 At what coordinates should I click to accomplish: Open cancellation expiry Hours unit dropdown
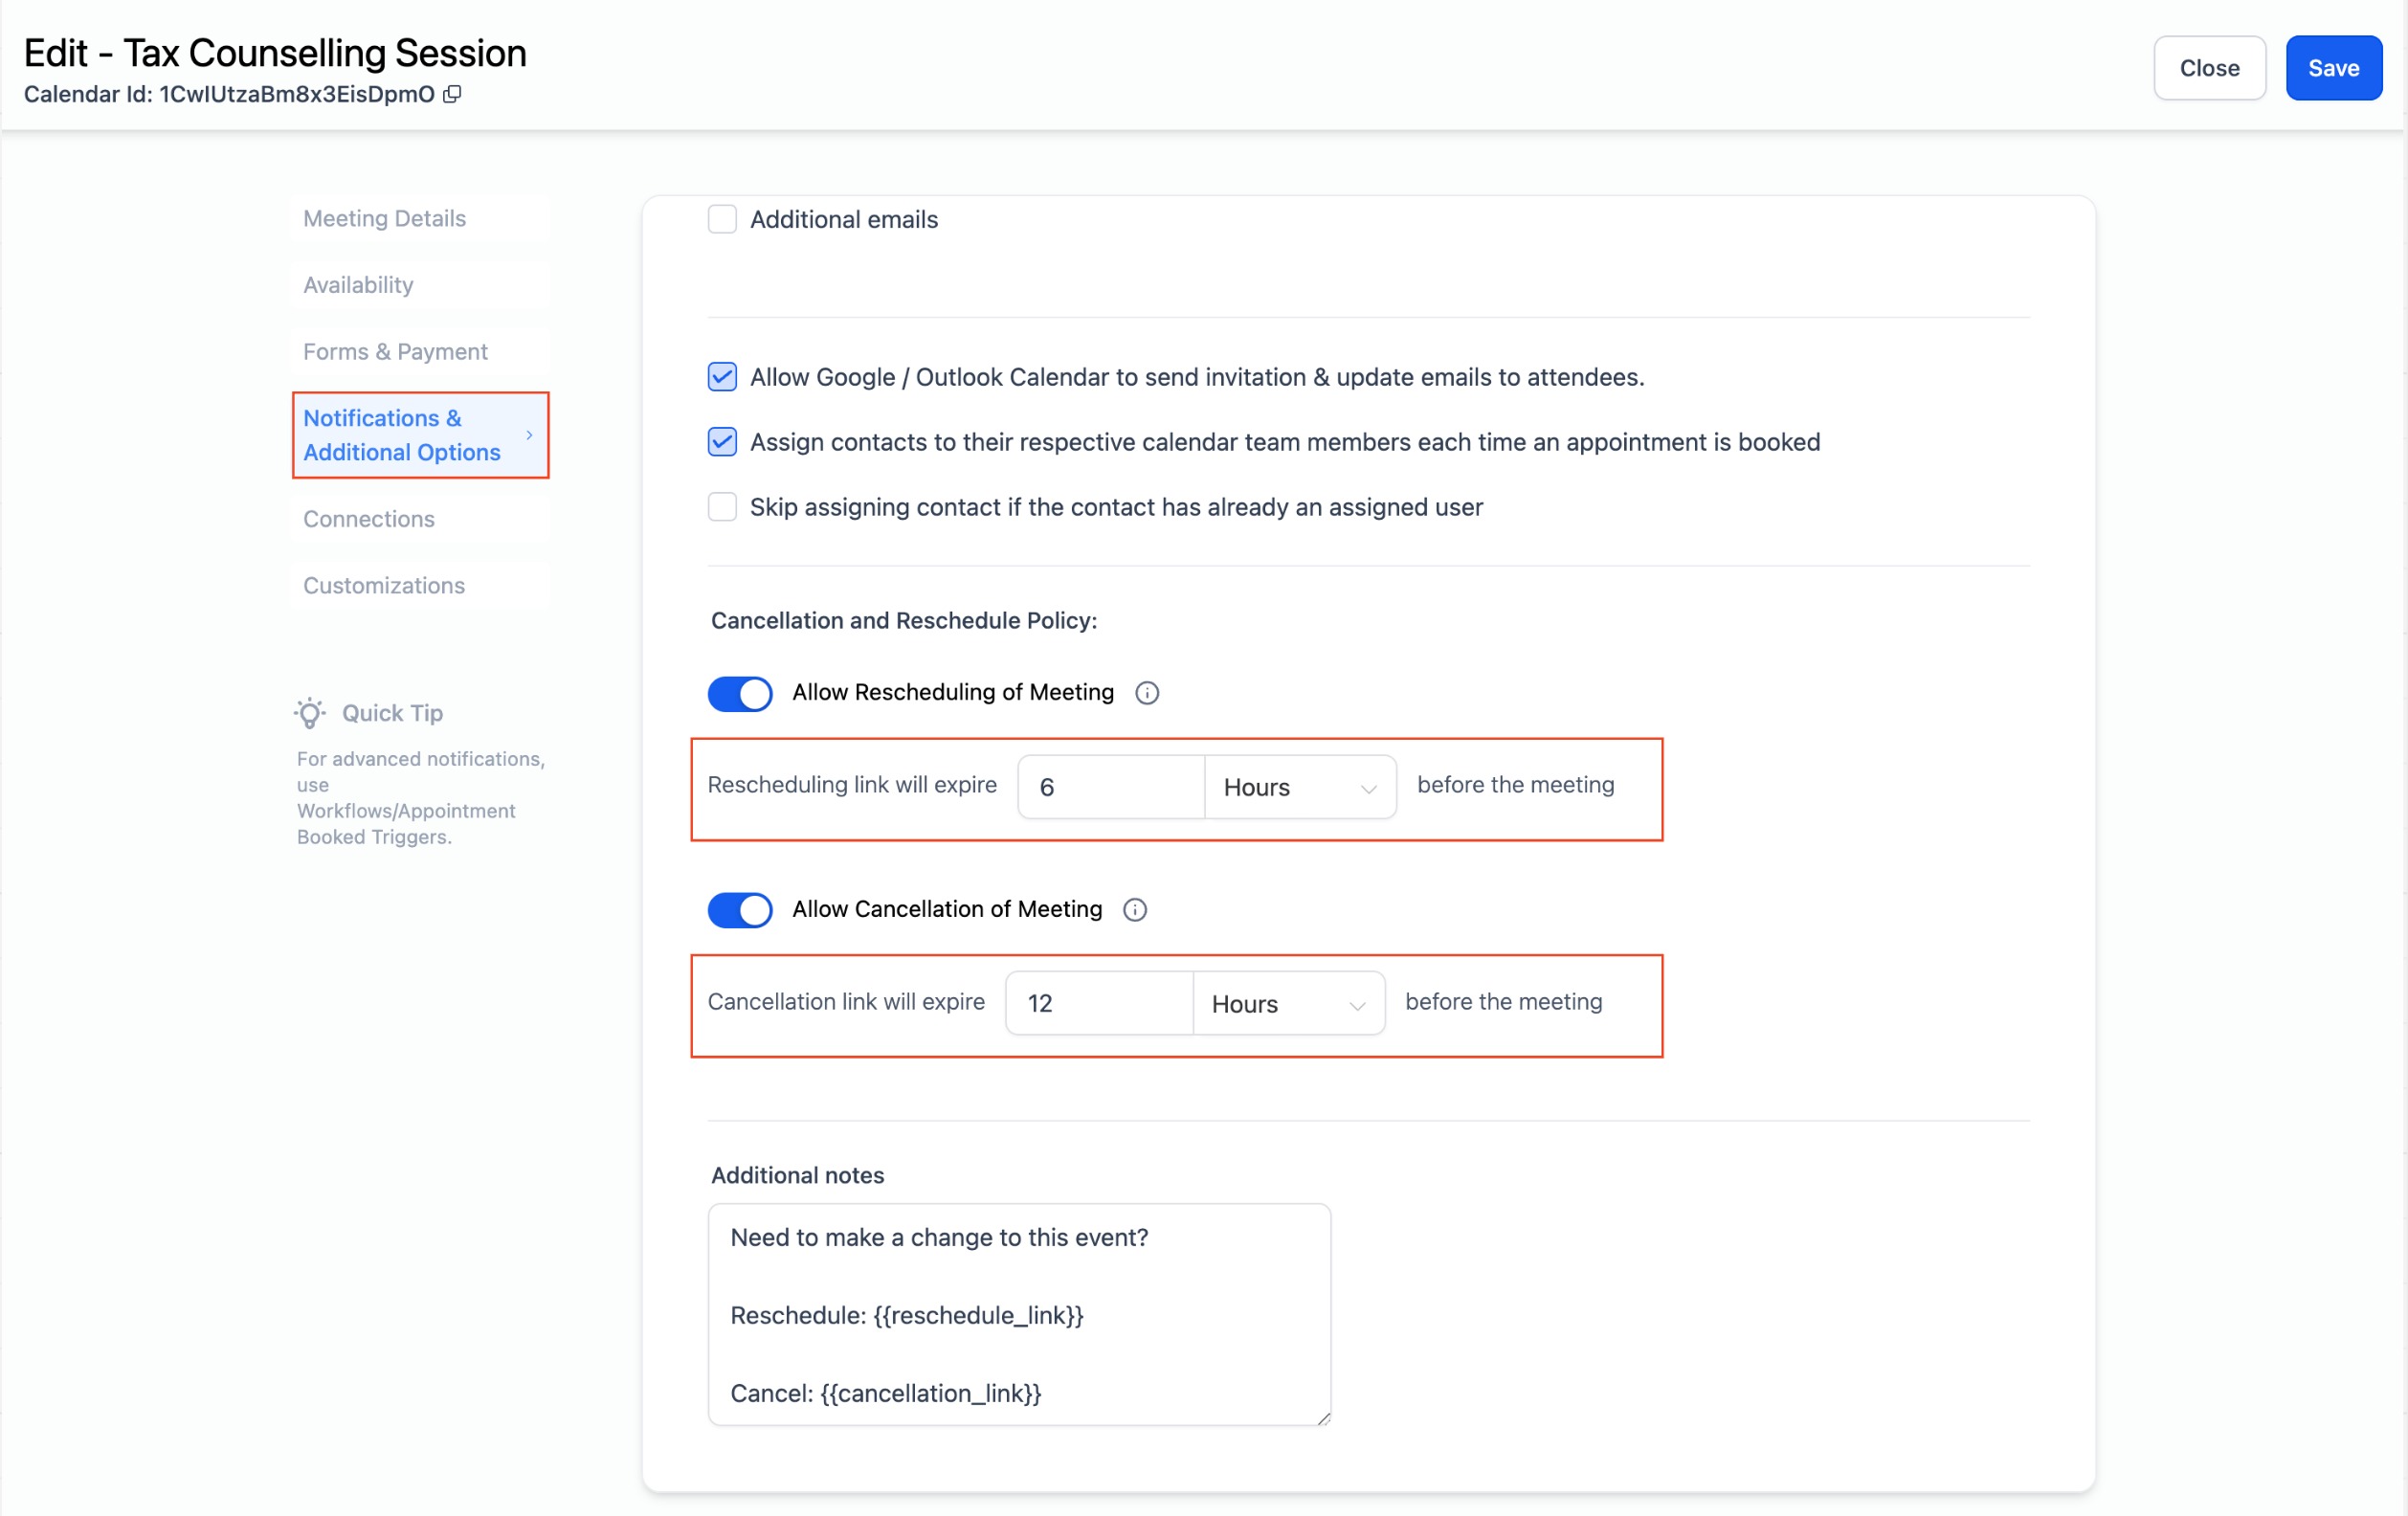[x=1287, y=1004]
